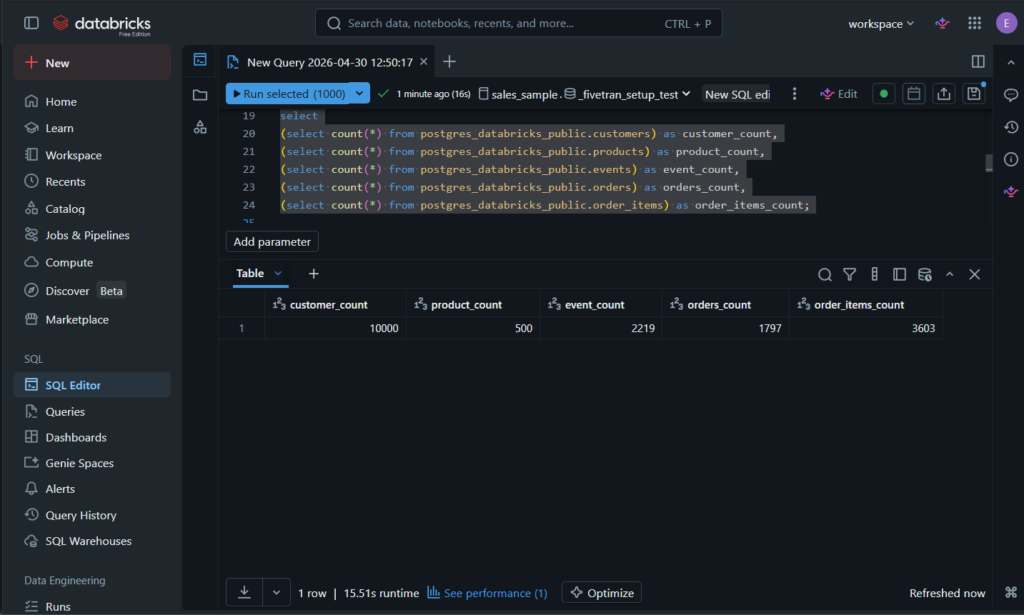Click the green connection status indicator

pyautogui.click(x=884, y=94)
